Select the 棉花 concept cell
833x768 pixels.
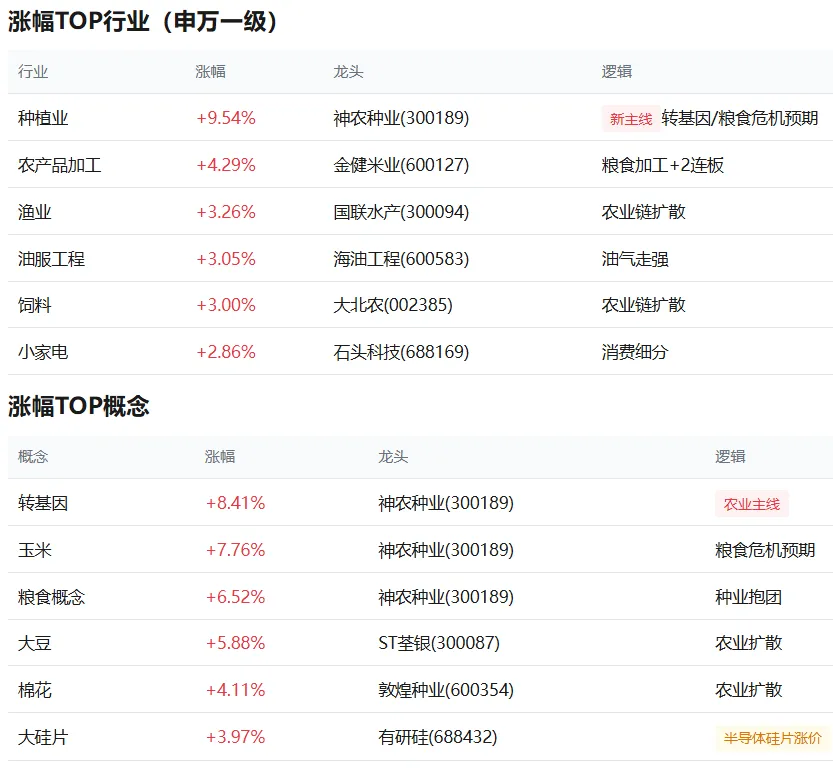tap(35, 690)
